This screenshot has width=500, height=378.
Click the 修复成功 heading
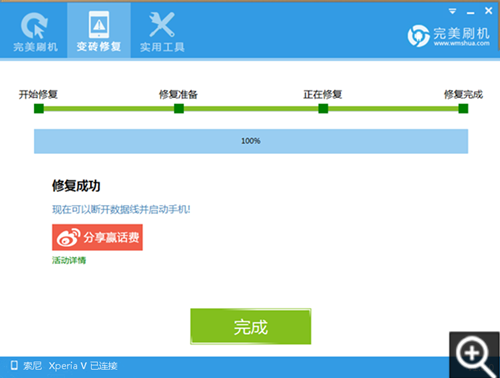click(76, 186)
